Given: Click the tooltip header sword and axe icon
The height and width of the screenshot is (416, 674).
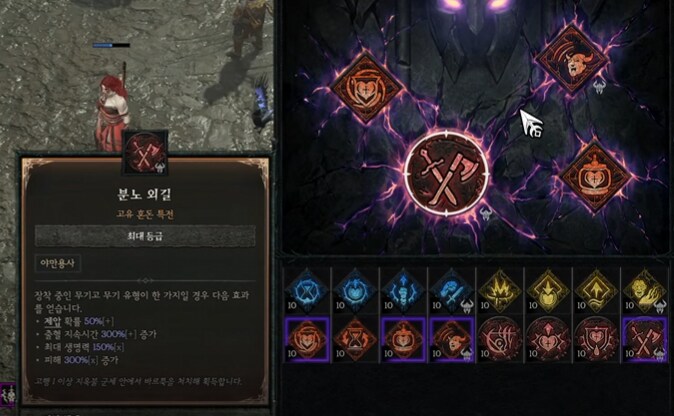Looking at the screenshot, I should pyautogui.click(x=145, y=153).
